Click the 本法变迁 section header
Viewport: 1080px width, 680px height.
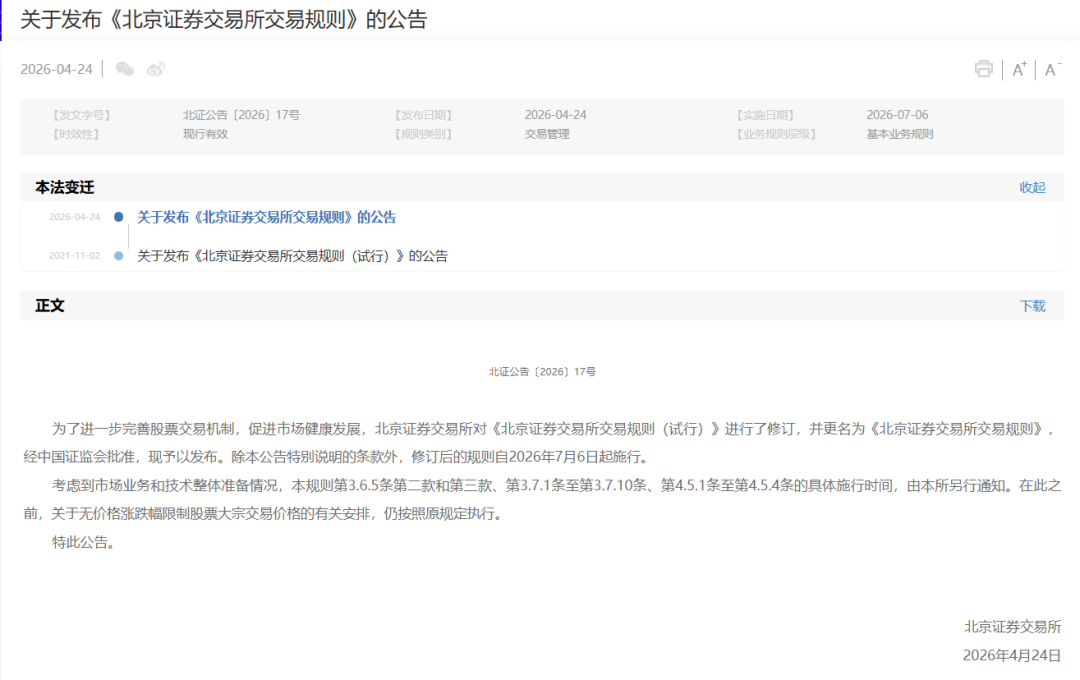pyautogui.click(x=65, y=187)
